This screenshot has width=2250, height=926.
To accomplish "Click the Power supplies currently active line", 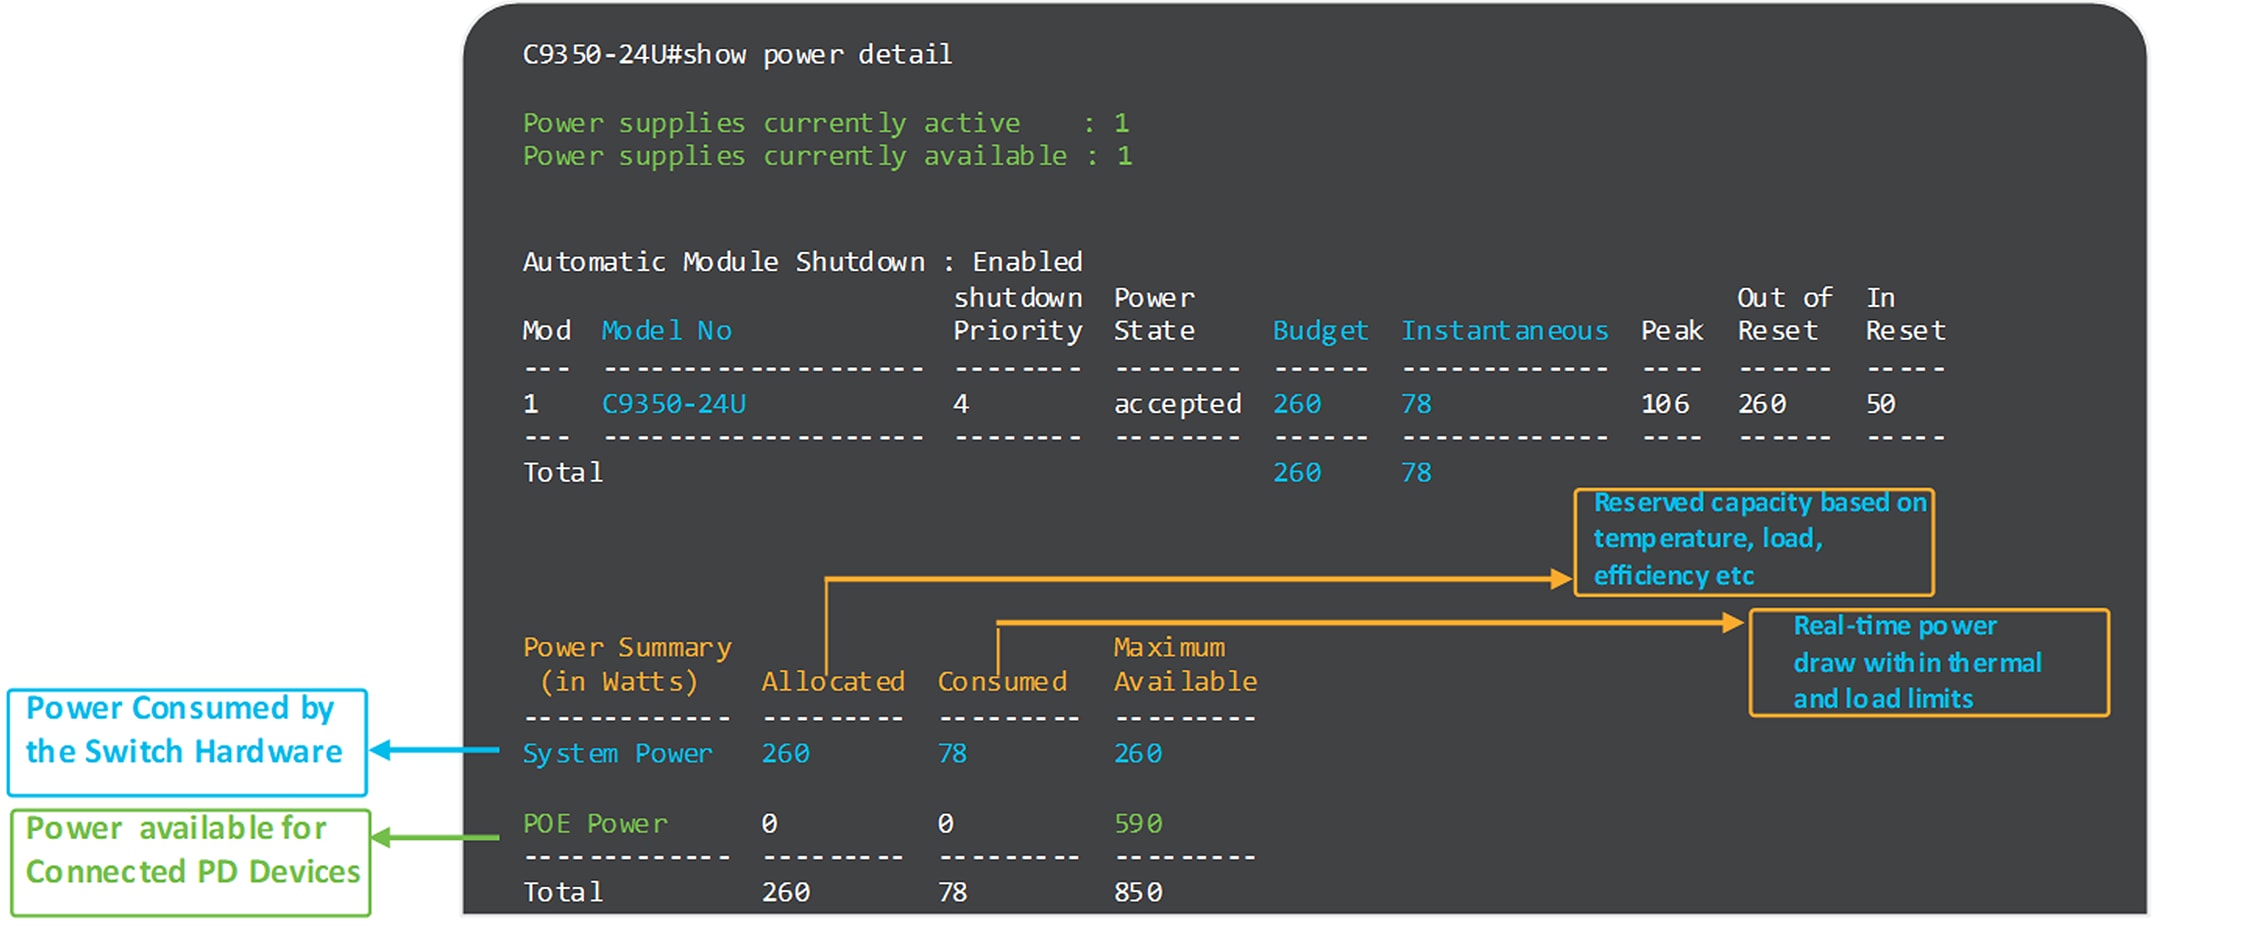I will tap(822, 122).
